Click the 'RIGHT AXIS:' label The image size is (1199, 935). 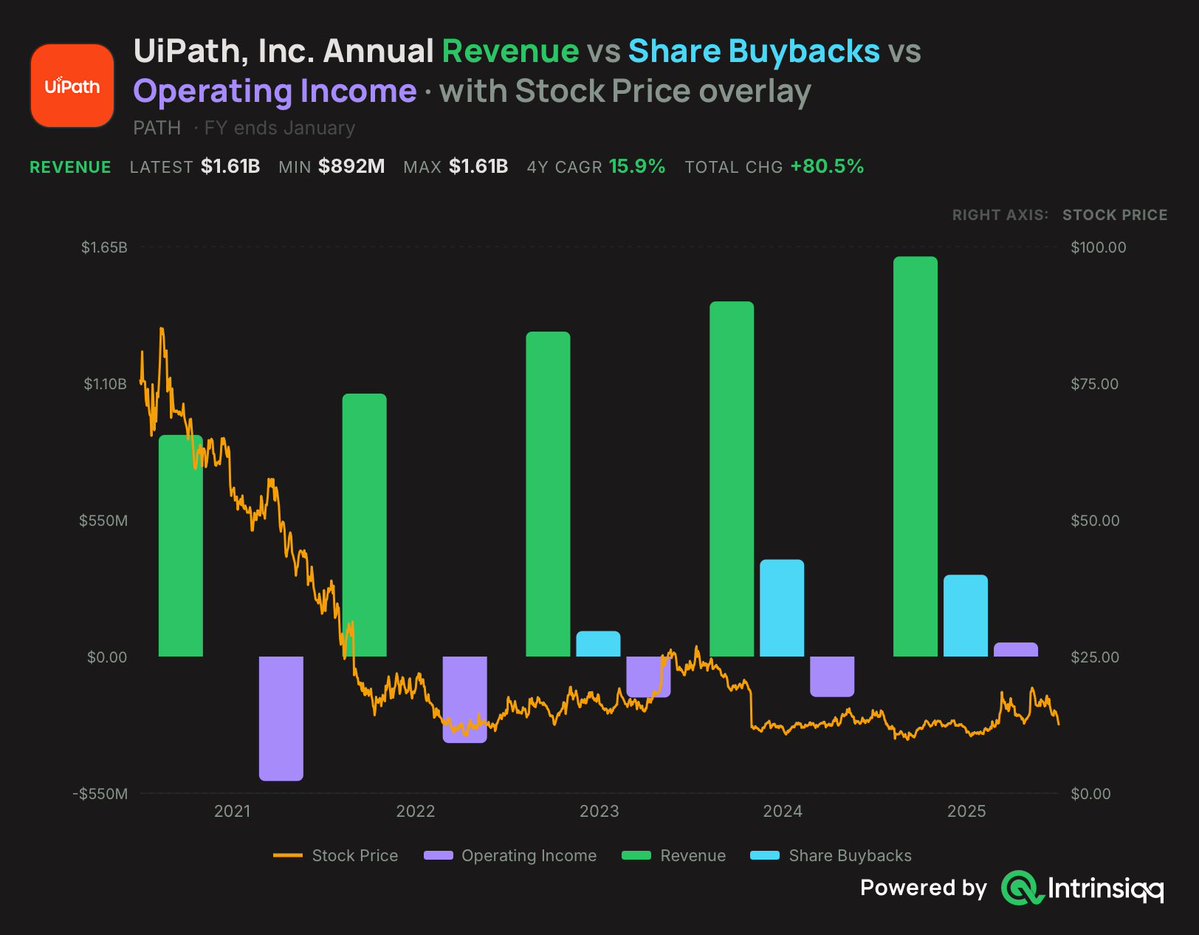[1000, 215]
